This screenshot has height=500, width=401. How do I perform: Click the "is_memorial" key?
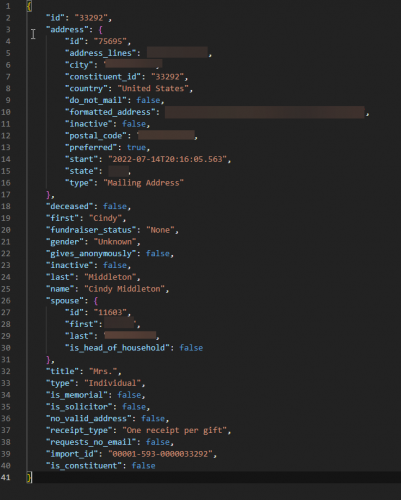(x=77, y=395)
